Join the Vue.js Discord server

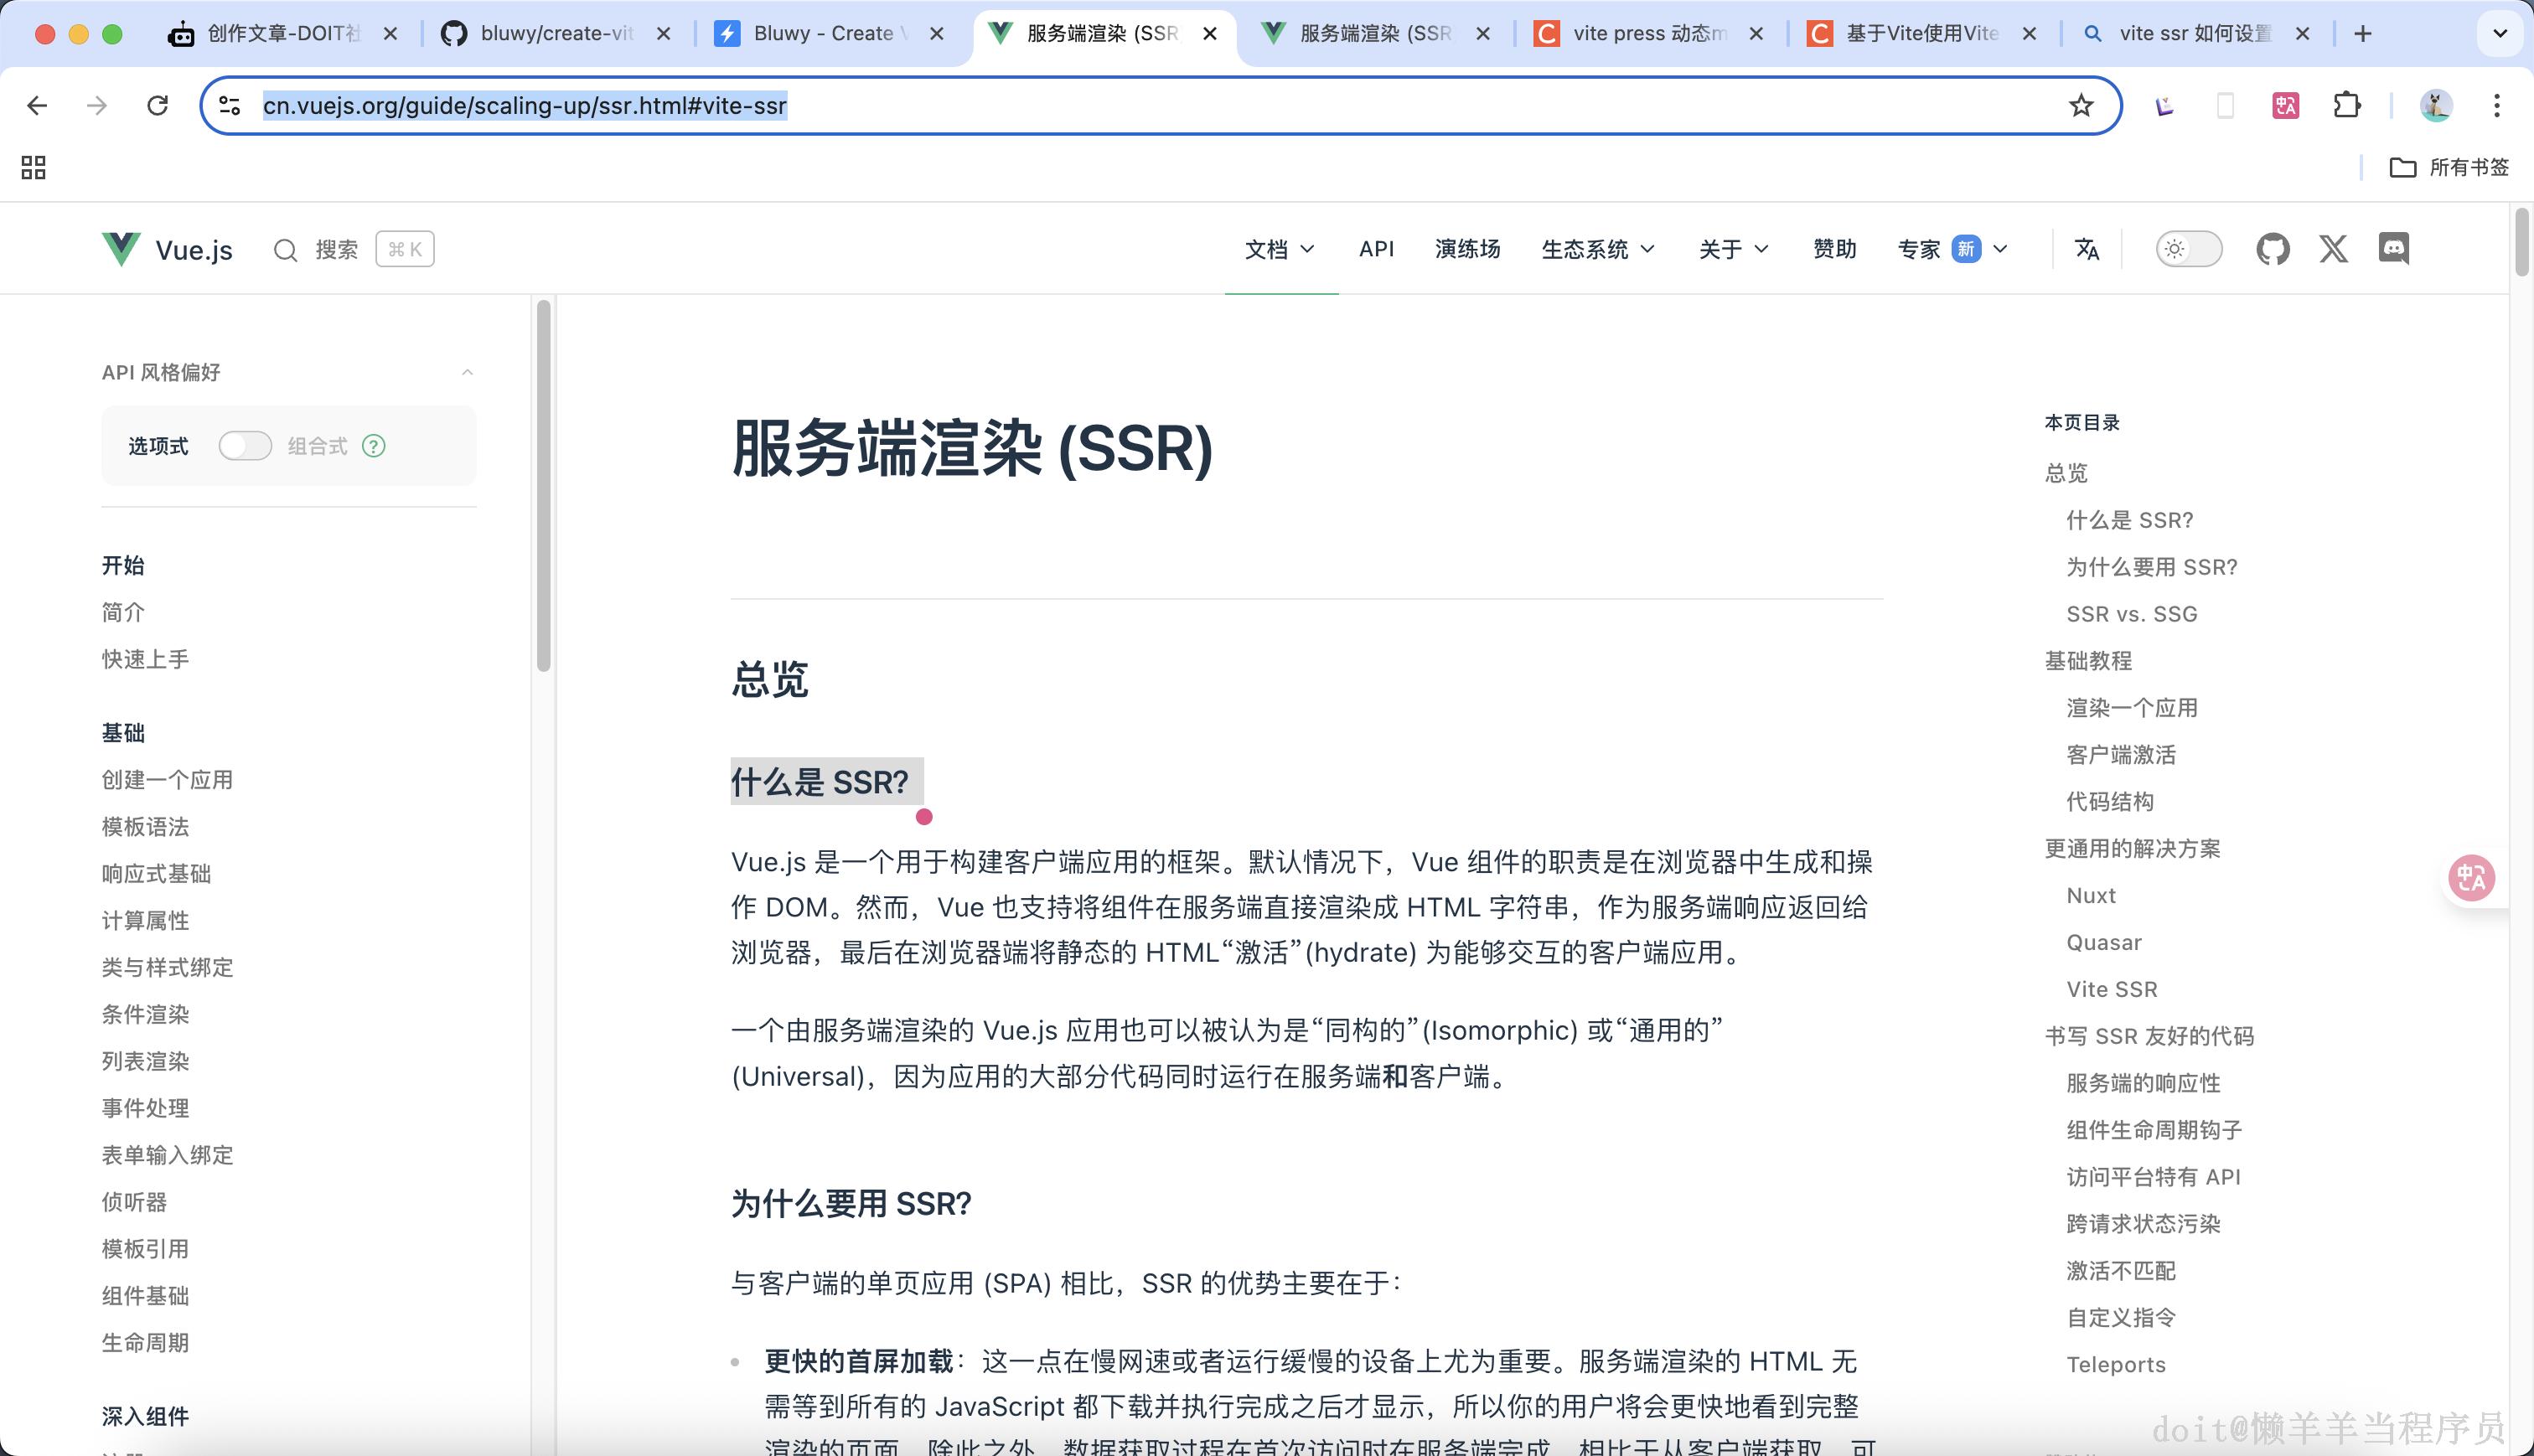tap(2394, 249)
